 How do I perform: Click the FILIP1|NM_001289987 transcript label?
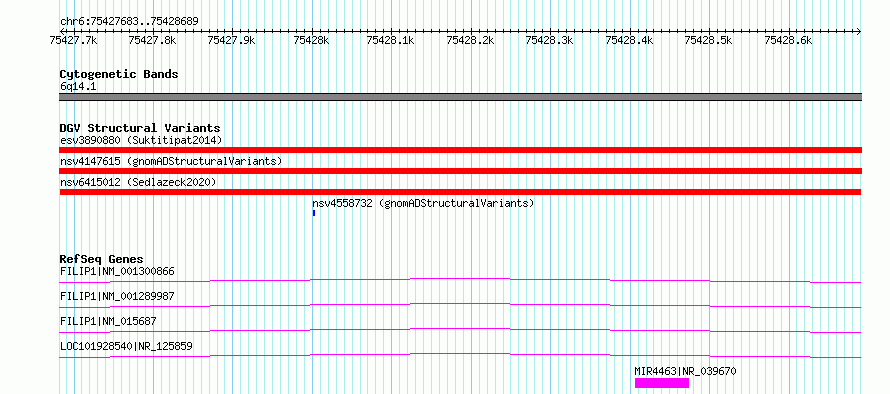tap(117, 296)
